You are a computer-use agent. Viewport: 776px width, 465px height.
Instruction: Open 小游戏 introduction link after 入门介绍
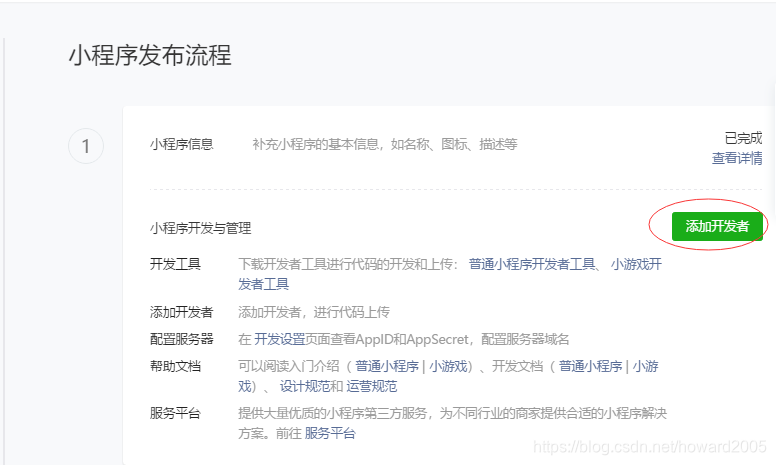(448, 367)
